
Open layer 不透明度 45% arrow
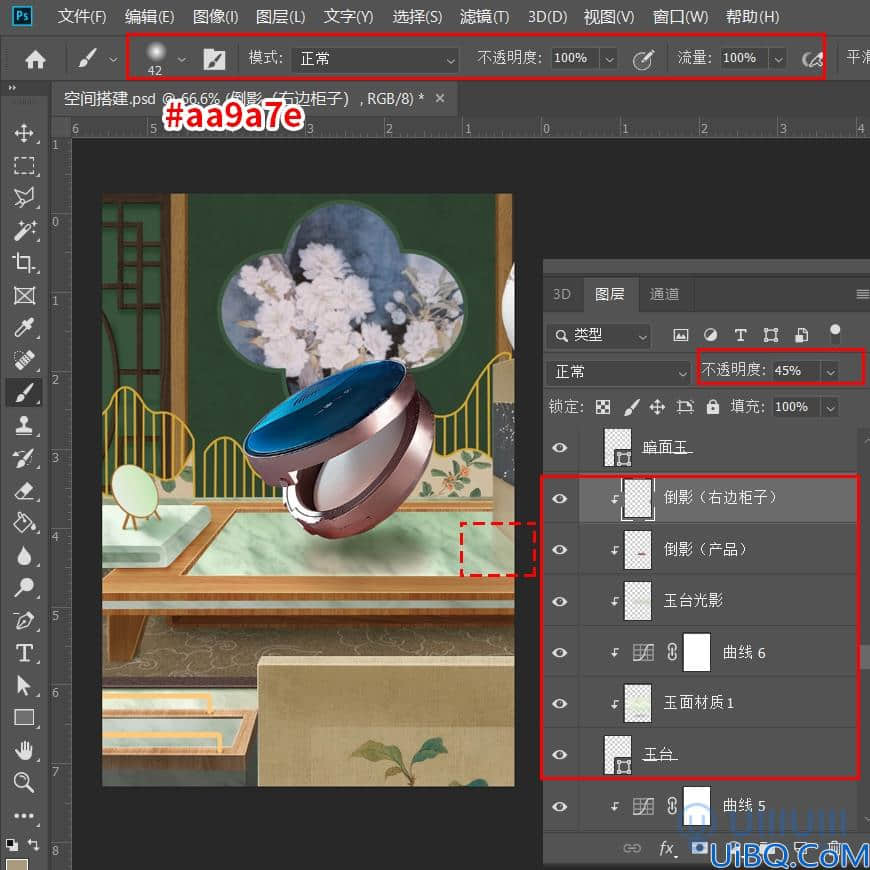831,372
